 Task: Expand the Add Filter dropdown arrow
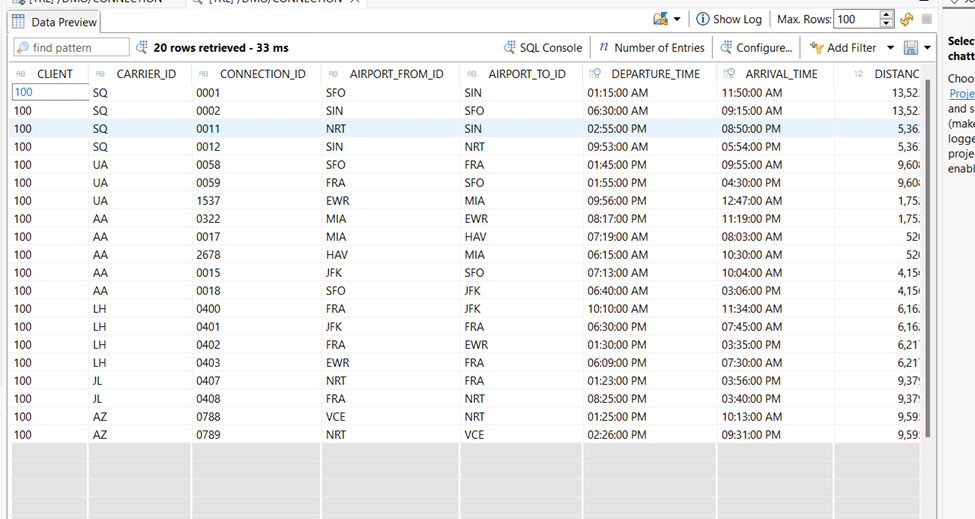click(x=890, y=47)
